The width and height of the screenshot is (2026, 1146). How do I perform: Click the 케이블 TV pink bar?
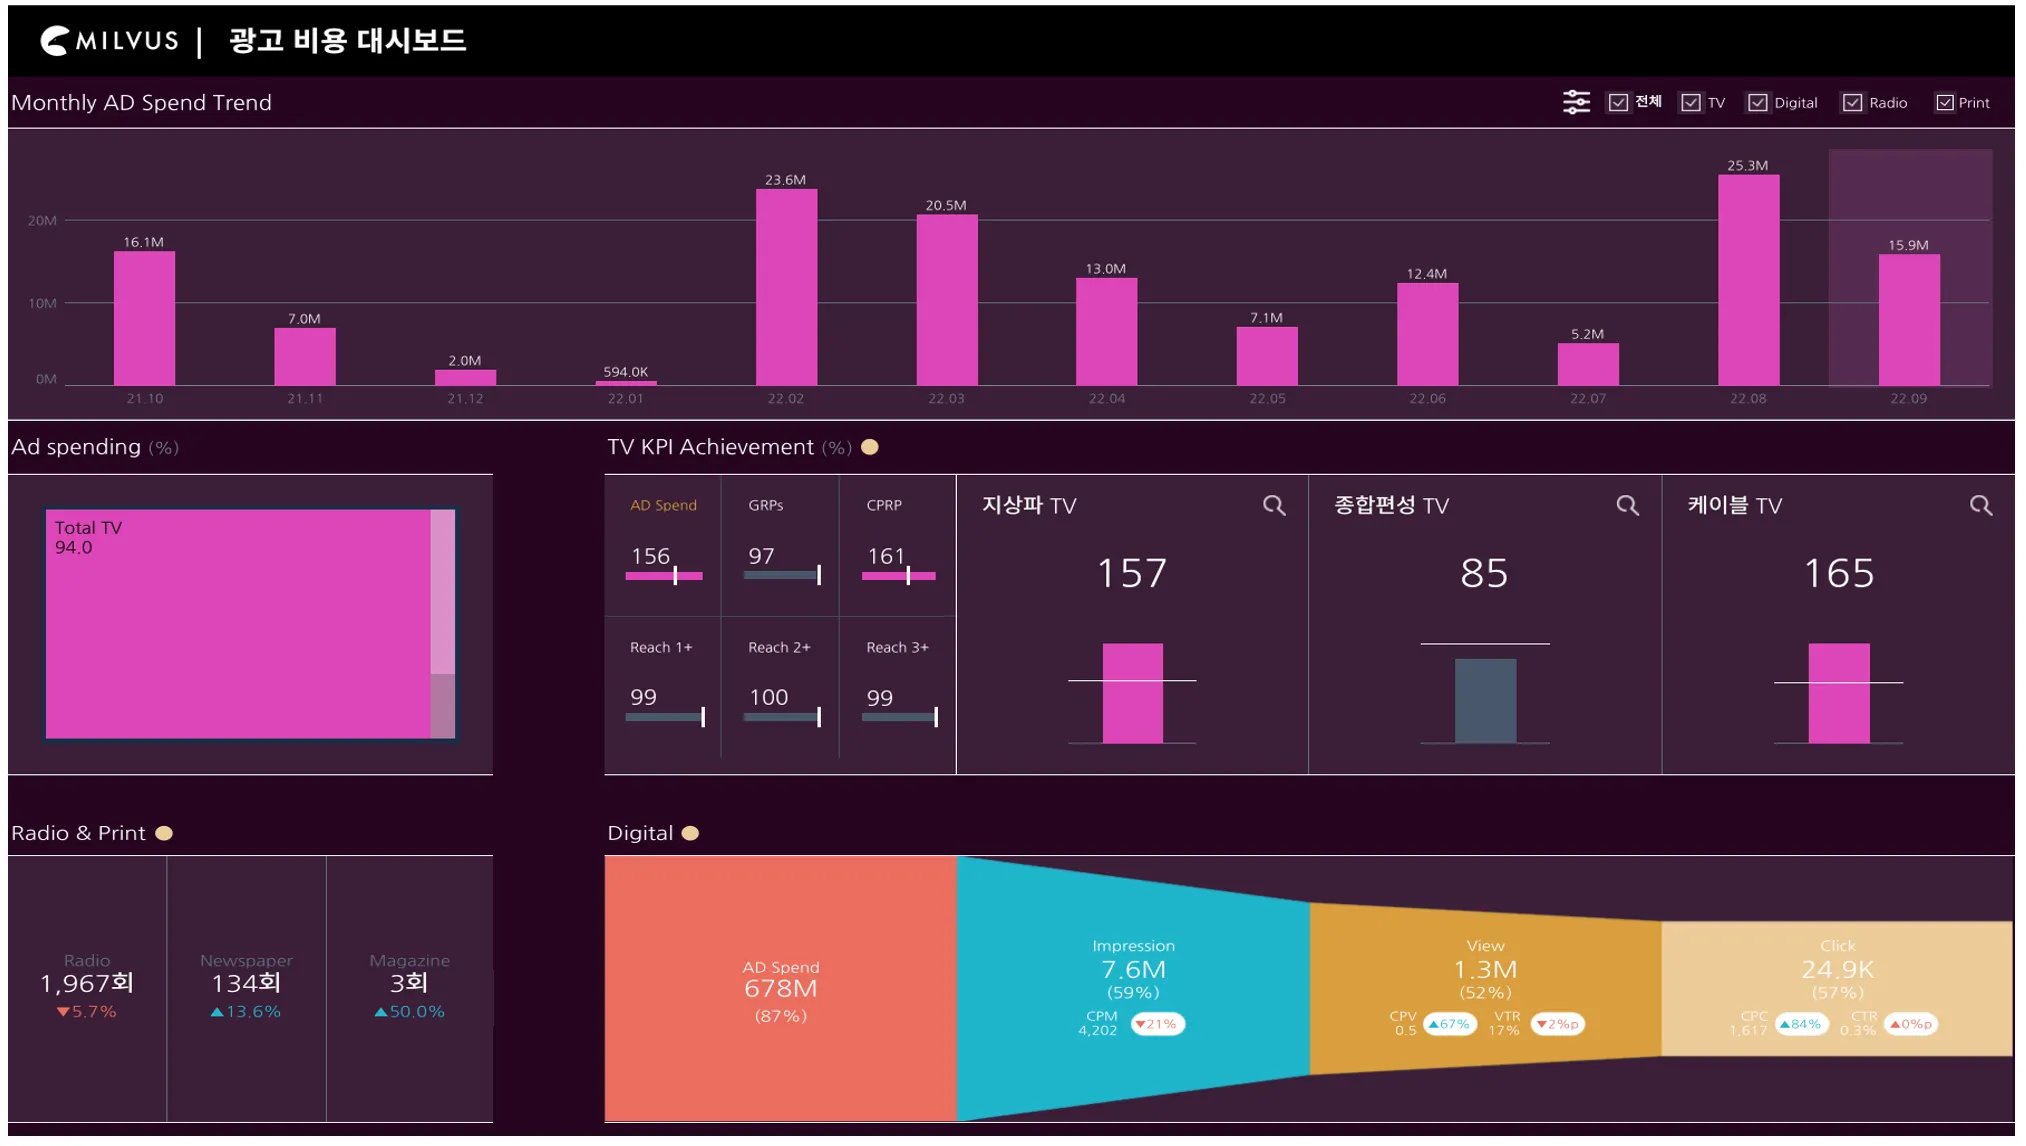coord(1838,693)
